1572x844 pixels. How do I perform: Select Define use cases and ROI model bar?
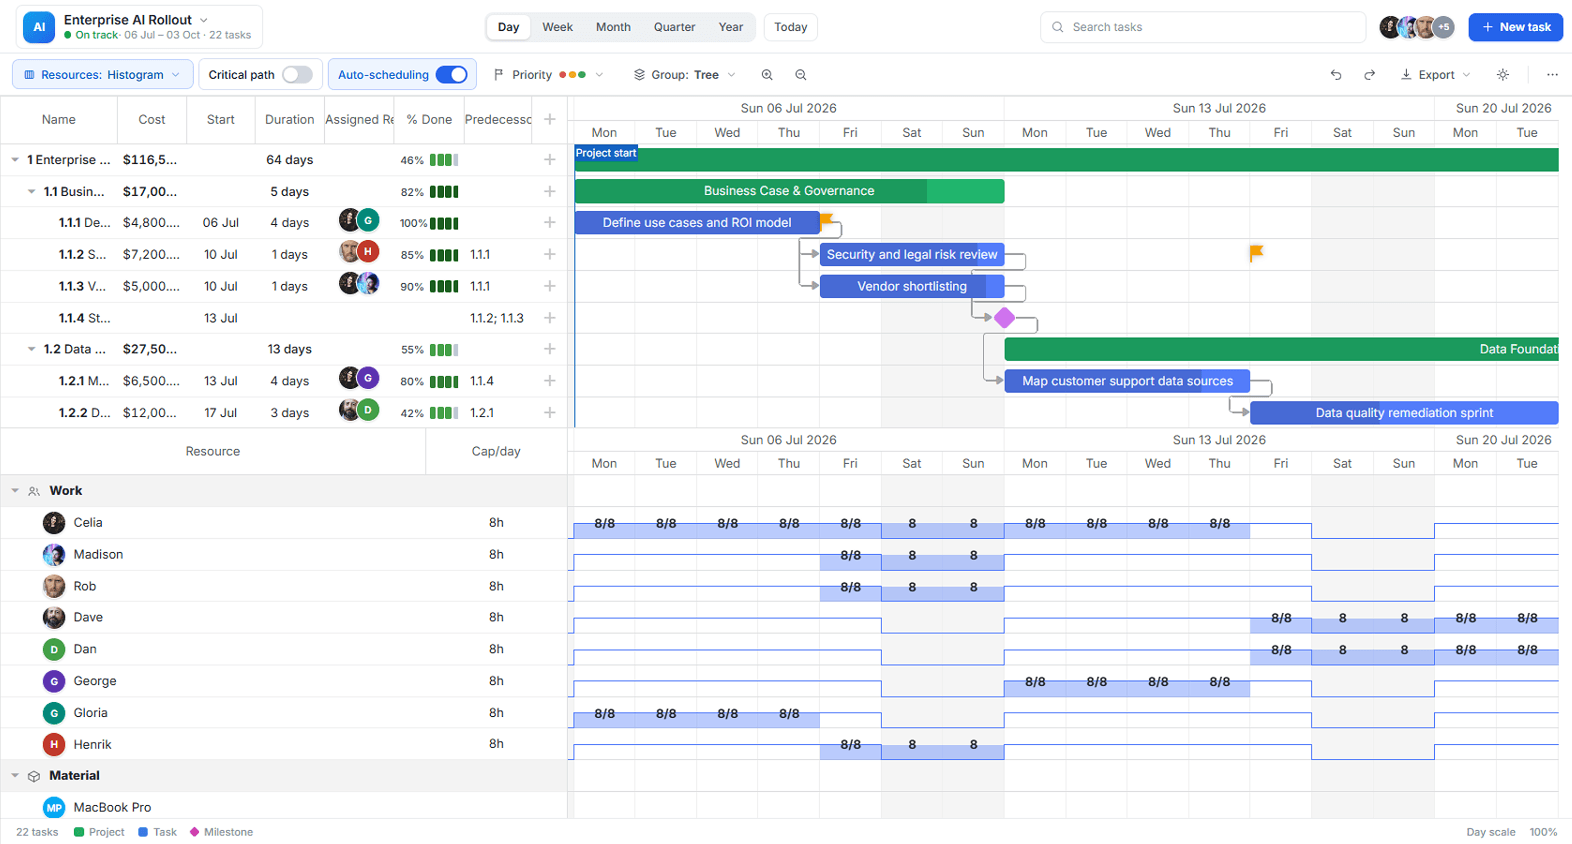click(697, 223)
